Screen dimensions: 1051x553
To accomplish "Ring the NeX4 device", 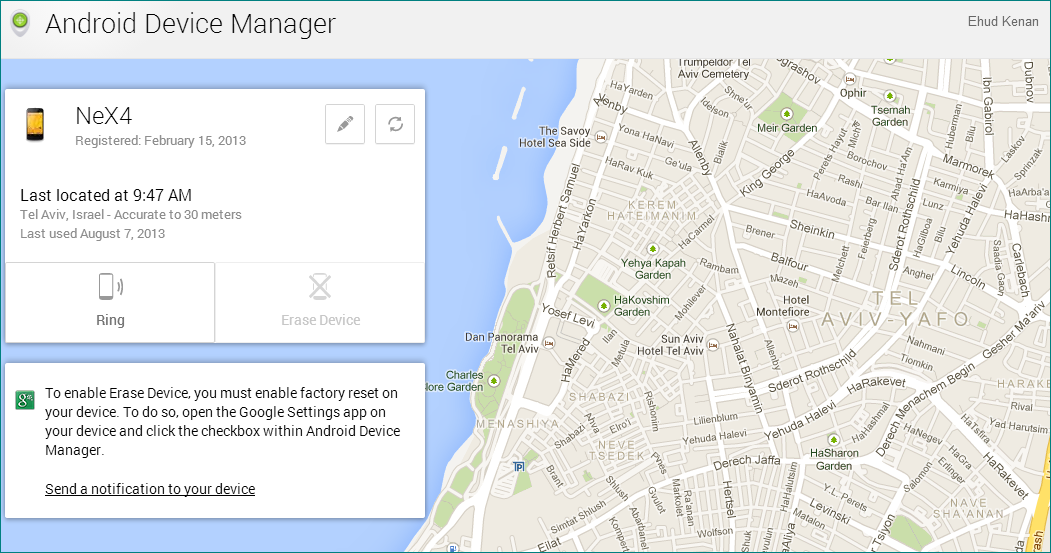I will pyautogui.click(x=110, y=301).
